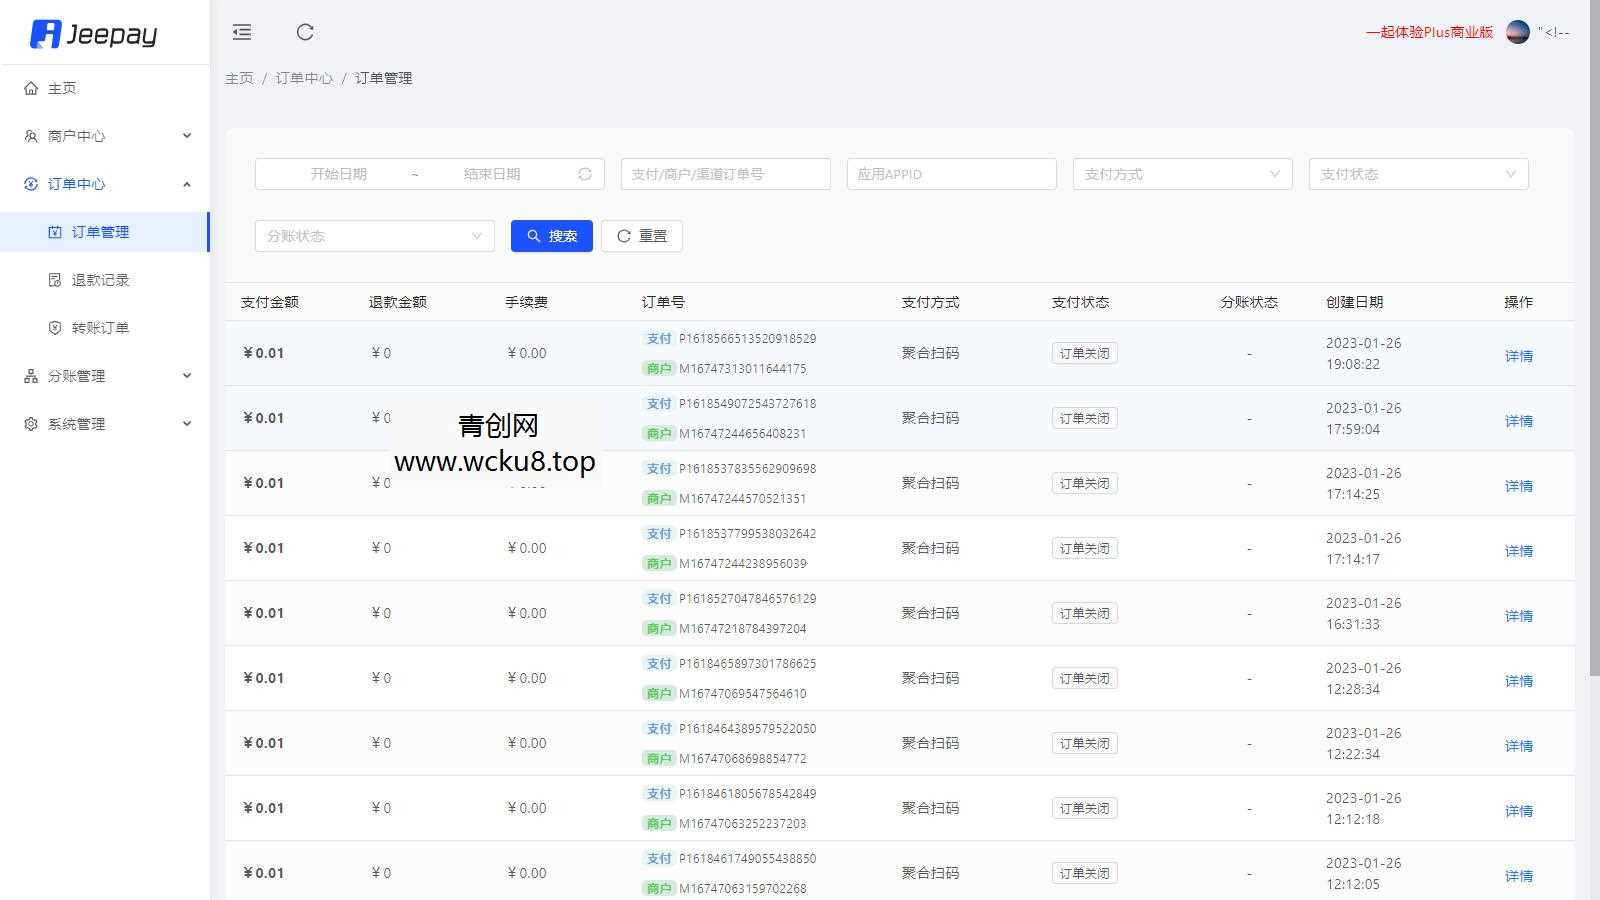Viewport: 1600px width, 900px height.
Task: Open the 支付状态 dropdown
Action: point(1417,173)
